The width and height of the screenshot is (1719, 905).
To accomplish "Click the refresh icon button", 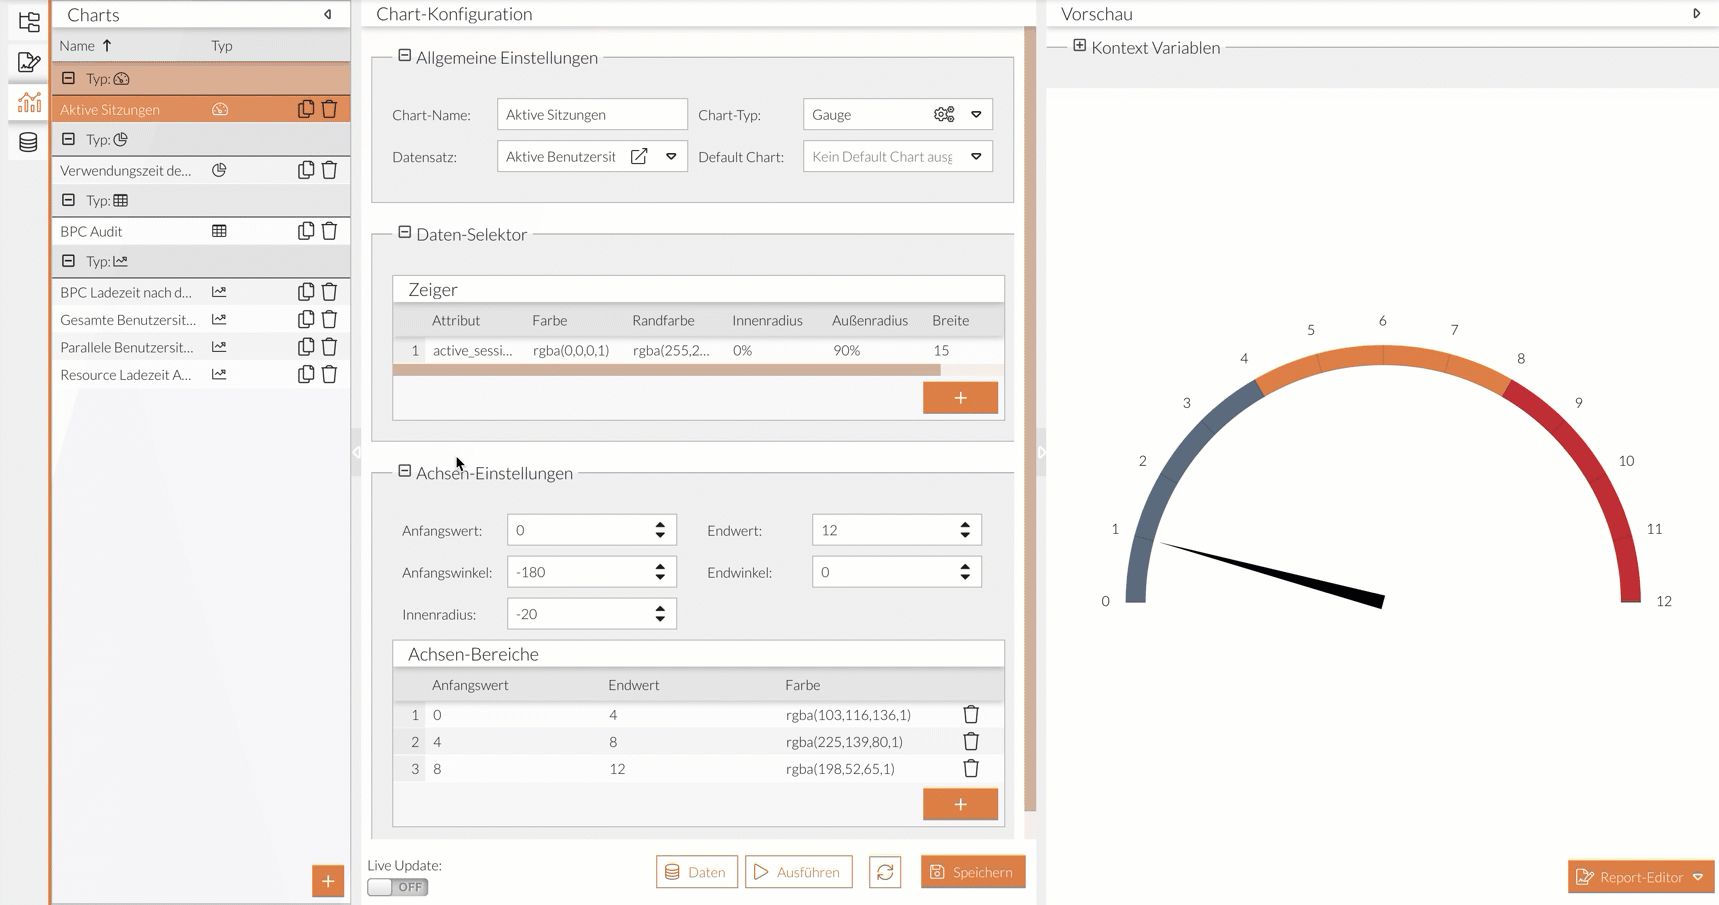I will (x=885, y=872).
